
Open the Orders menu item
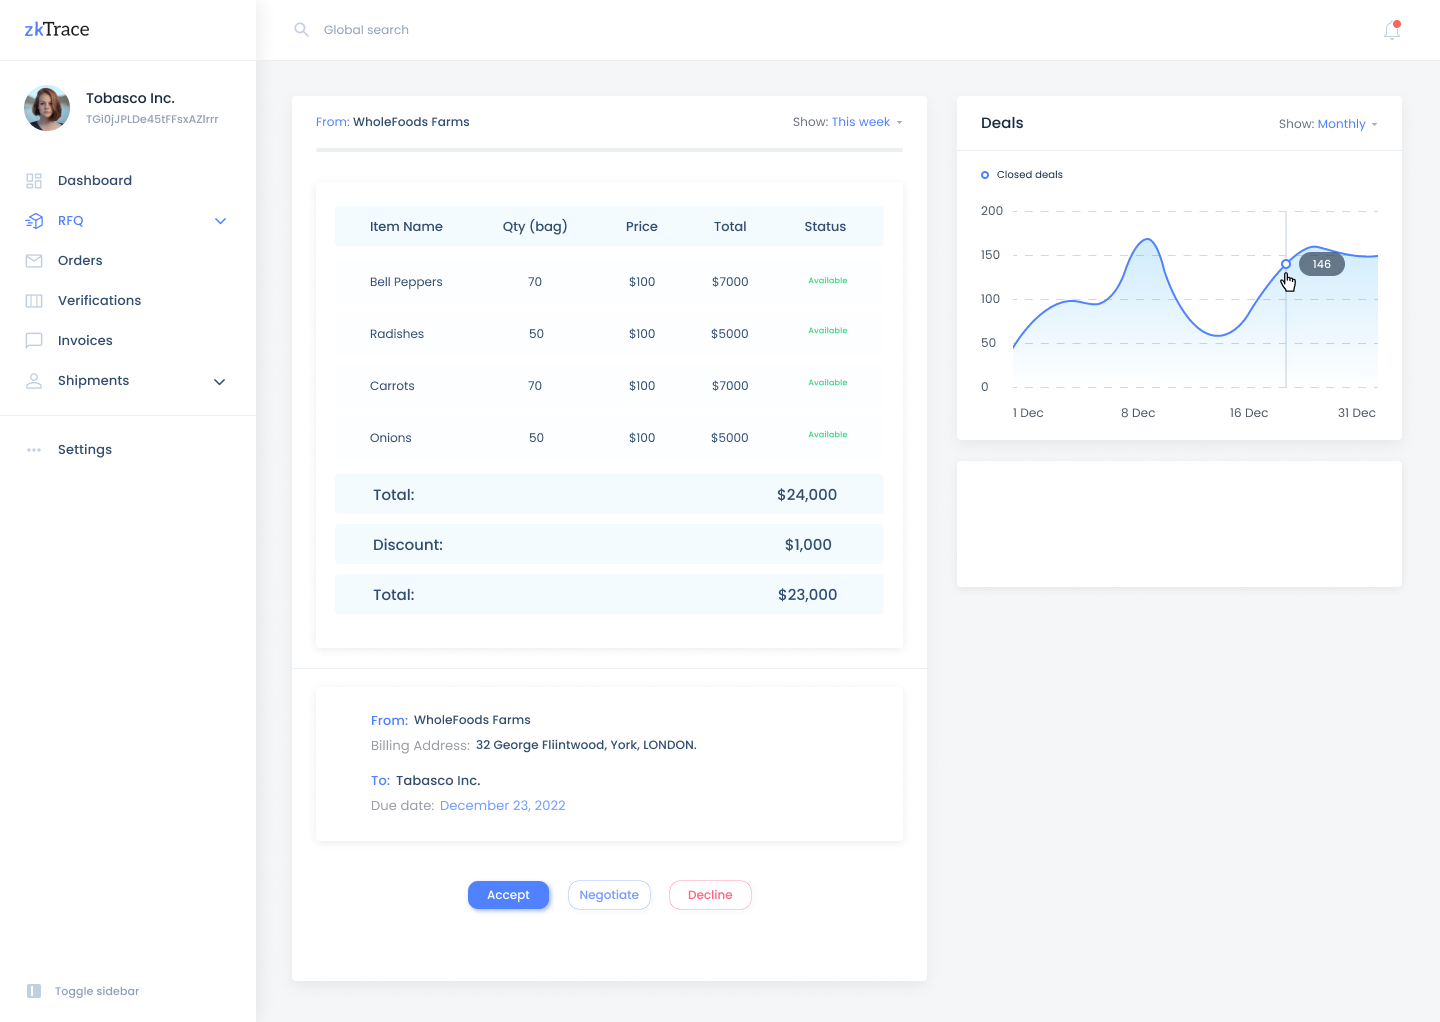(80, 261)
